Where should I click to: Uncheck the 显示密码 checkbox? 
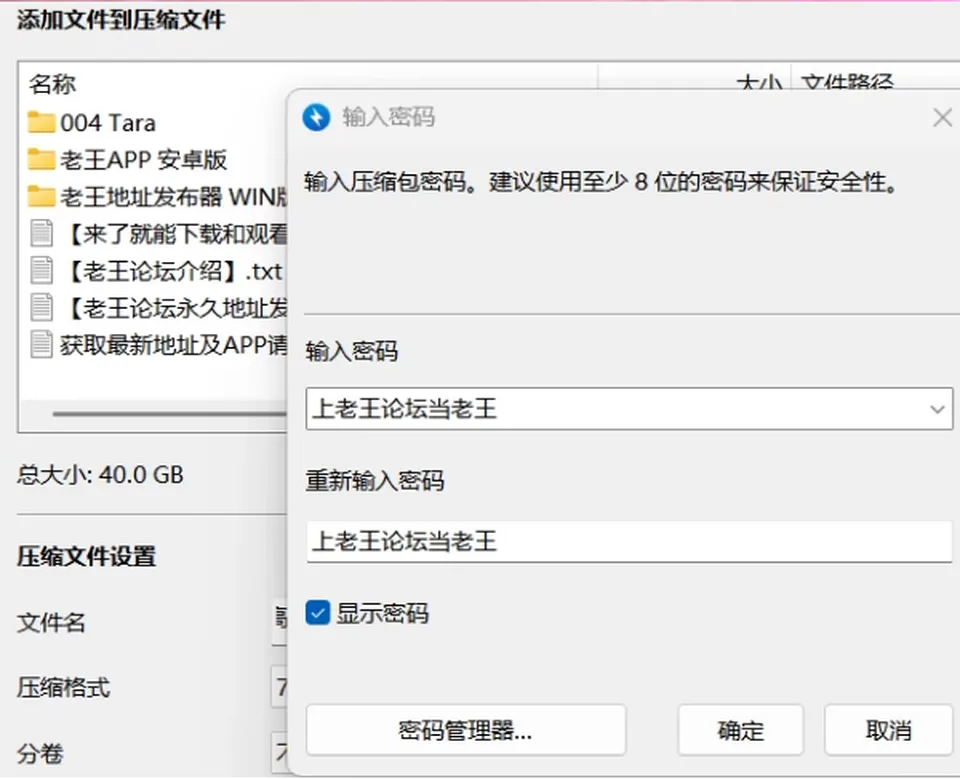coord(318,613)
